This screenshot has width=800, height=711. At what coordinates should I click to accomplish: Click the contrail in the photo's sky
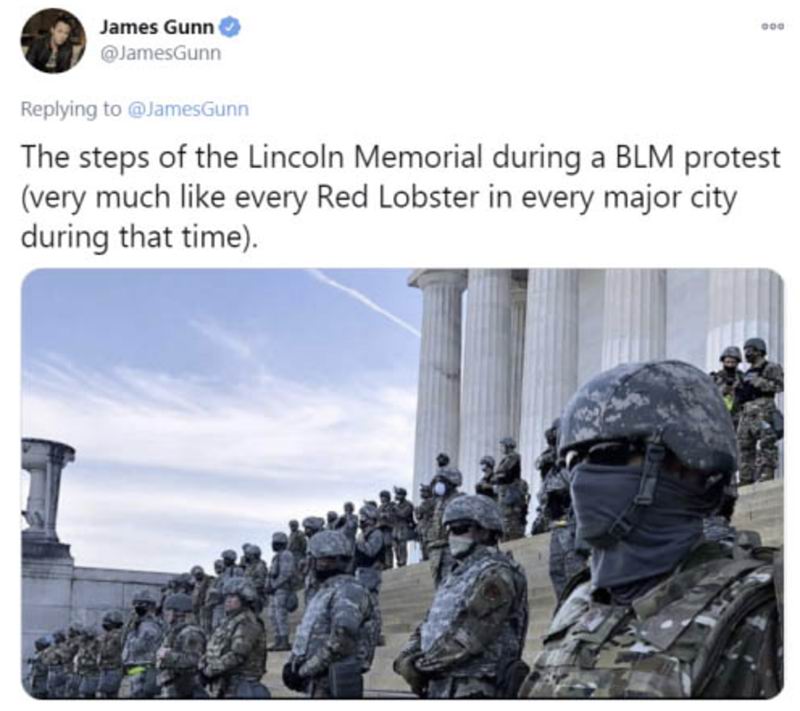(363, 301)
